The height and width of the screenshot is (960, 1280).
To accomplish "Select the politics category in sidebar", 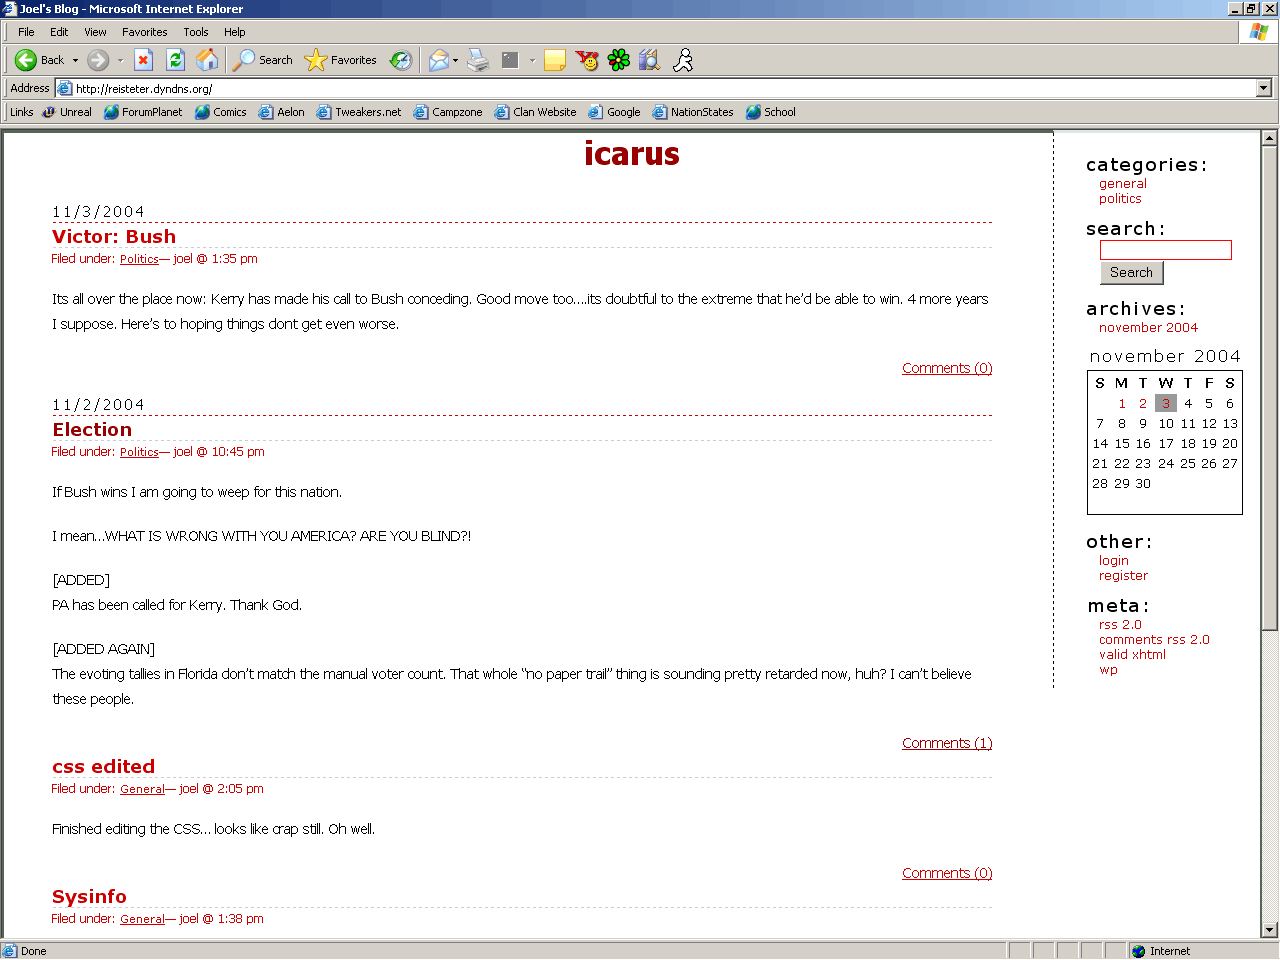I will pyautogui.click(x=1120, y=199).
